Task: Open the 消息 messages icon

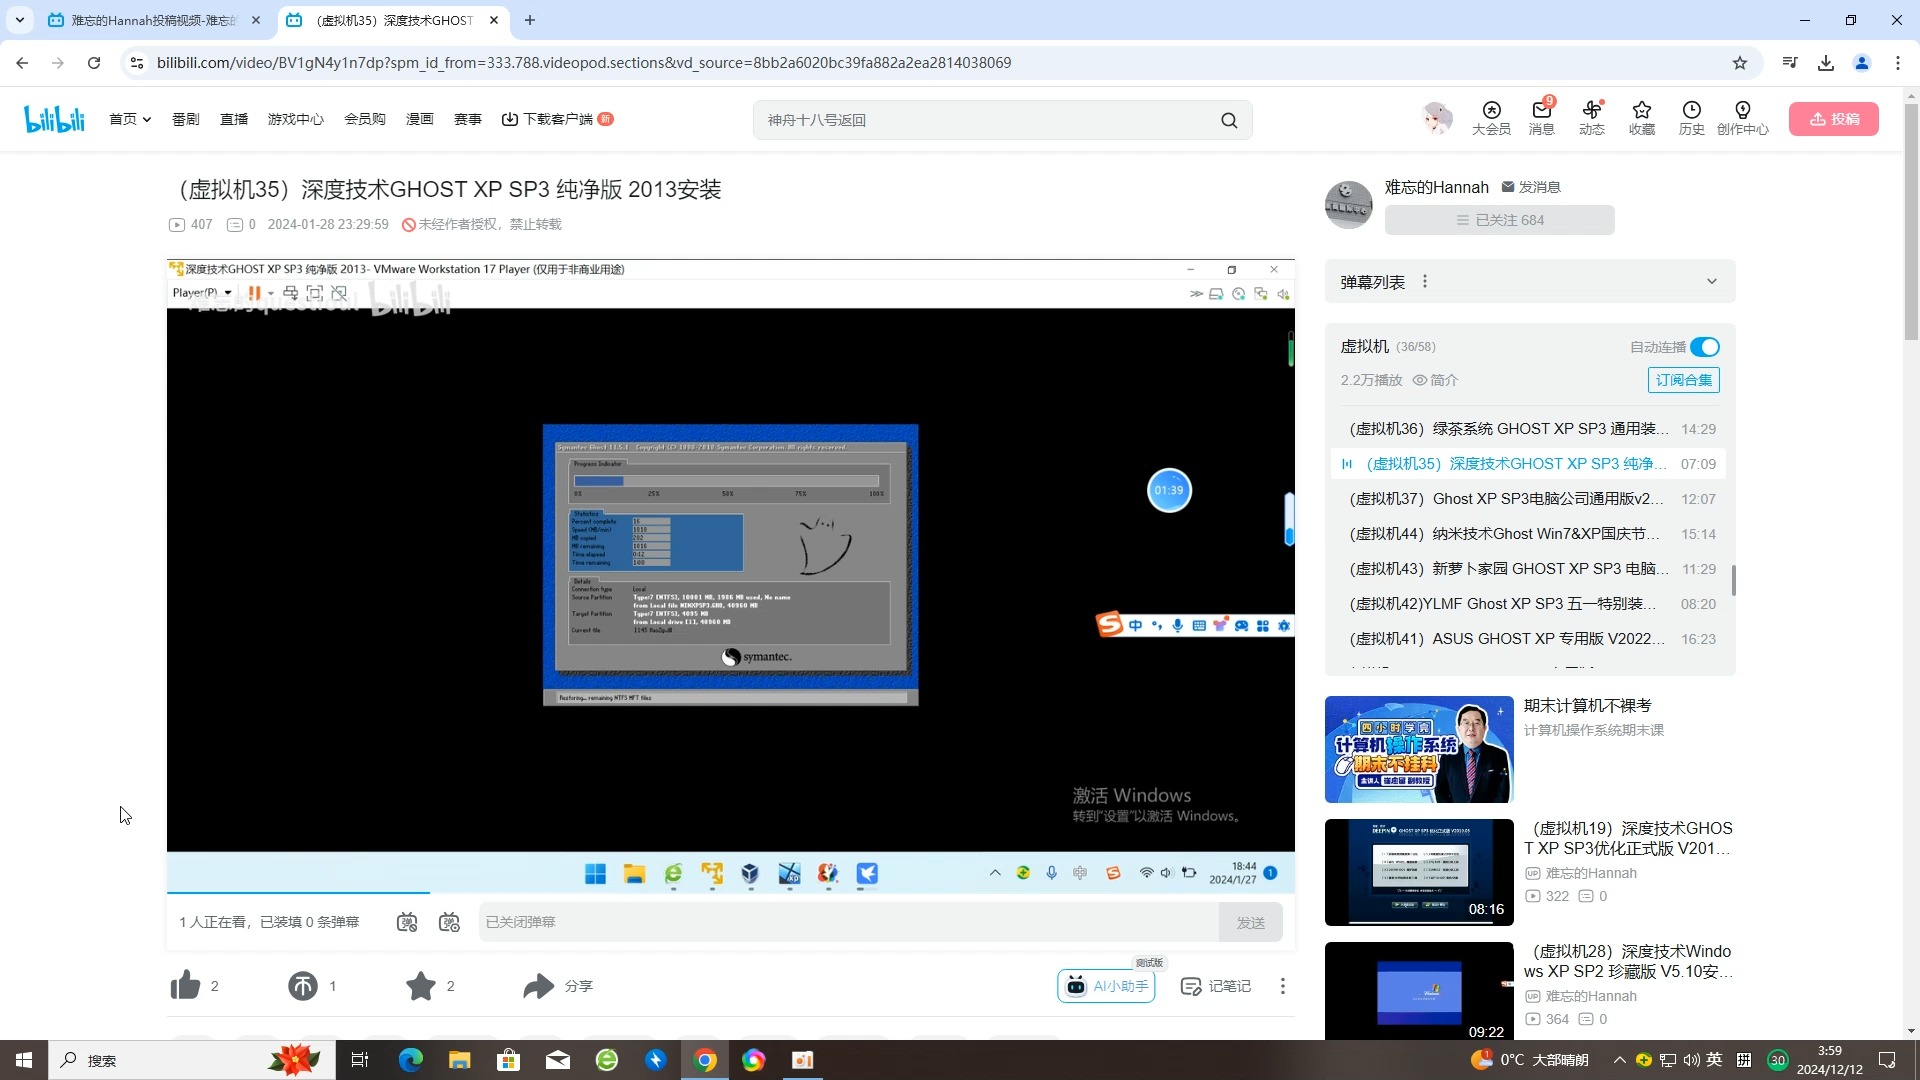Action: pyautogui.click(x=1541, y=118)
